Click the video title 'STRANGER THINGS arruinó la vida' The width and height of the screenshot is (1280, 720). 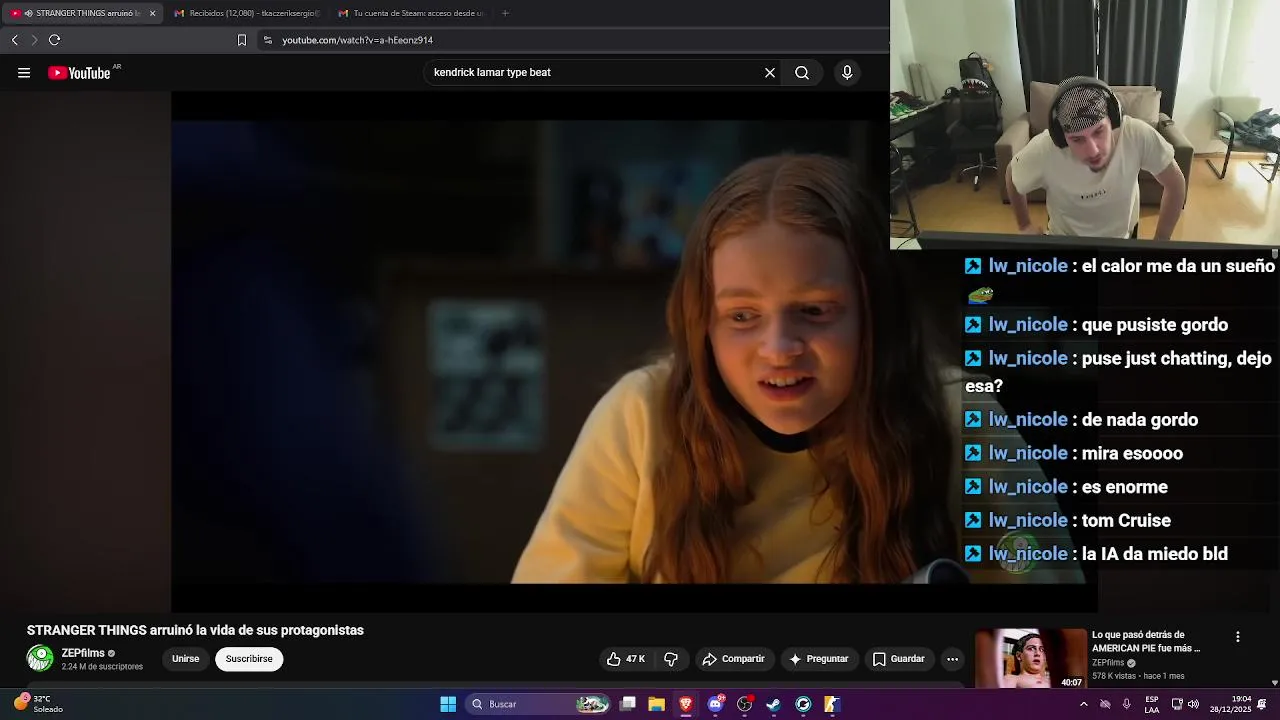click(x=195, y=631)
